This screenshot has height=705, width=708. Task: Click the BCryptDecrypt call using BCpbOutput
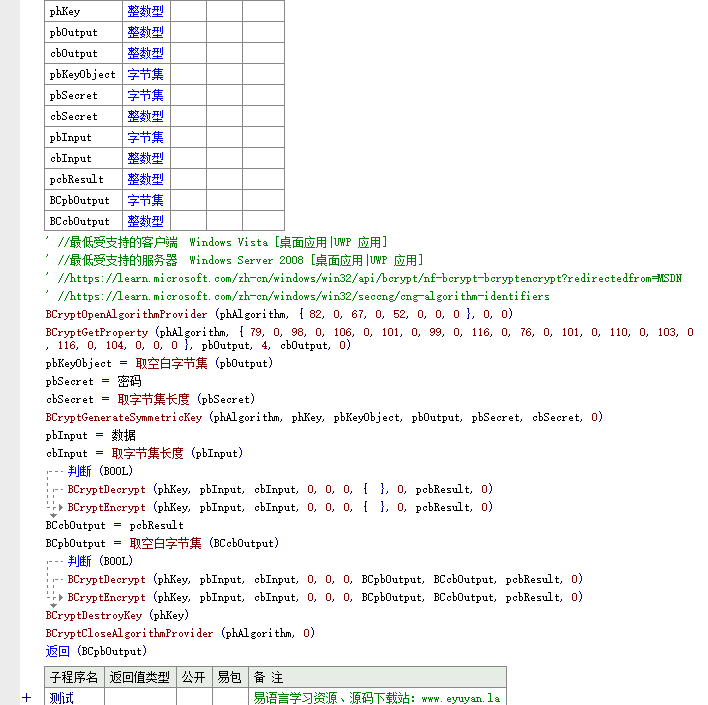pos(325,579)
